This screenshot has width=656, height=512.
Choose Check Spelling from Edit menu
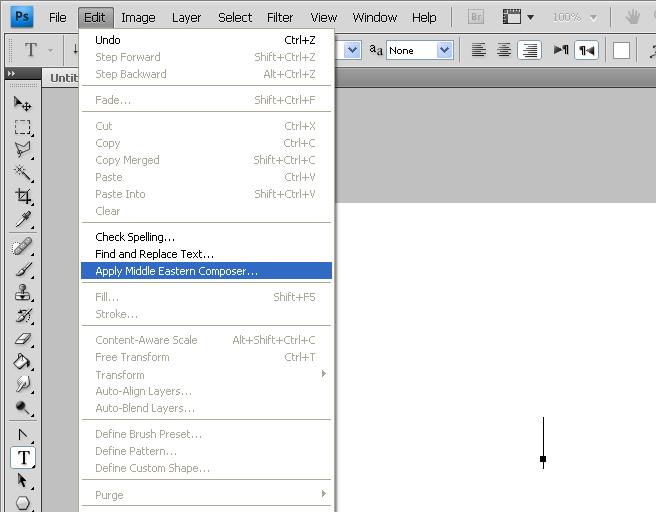(206, 237)
